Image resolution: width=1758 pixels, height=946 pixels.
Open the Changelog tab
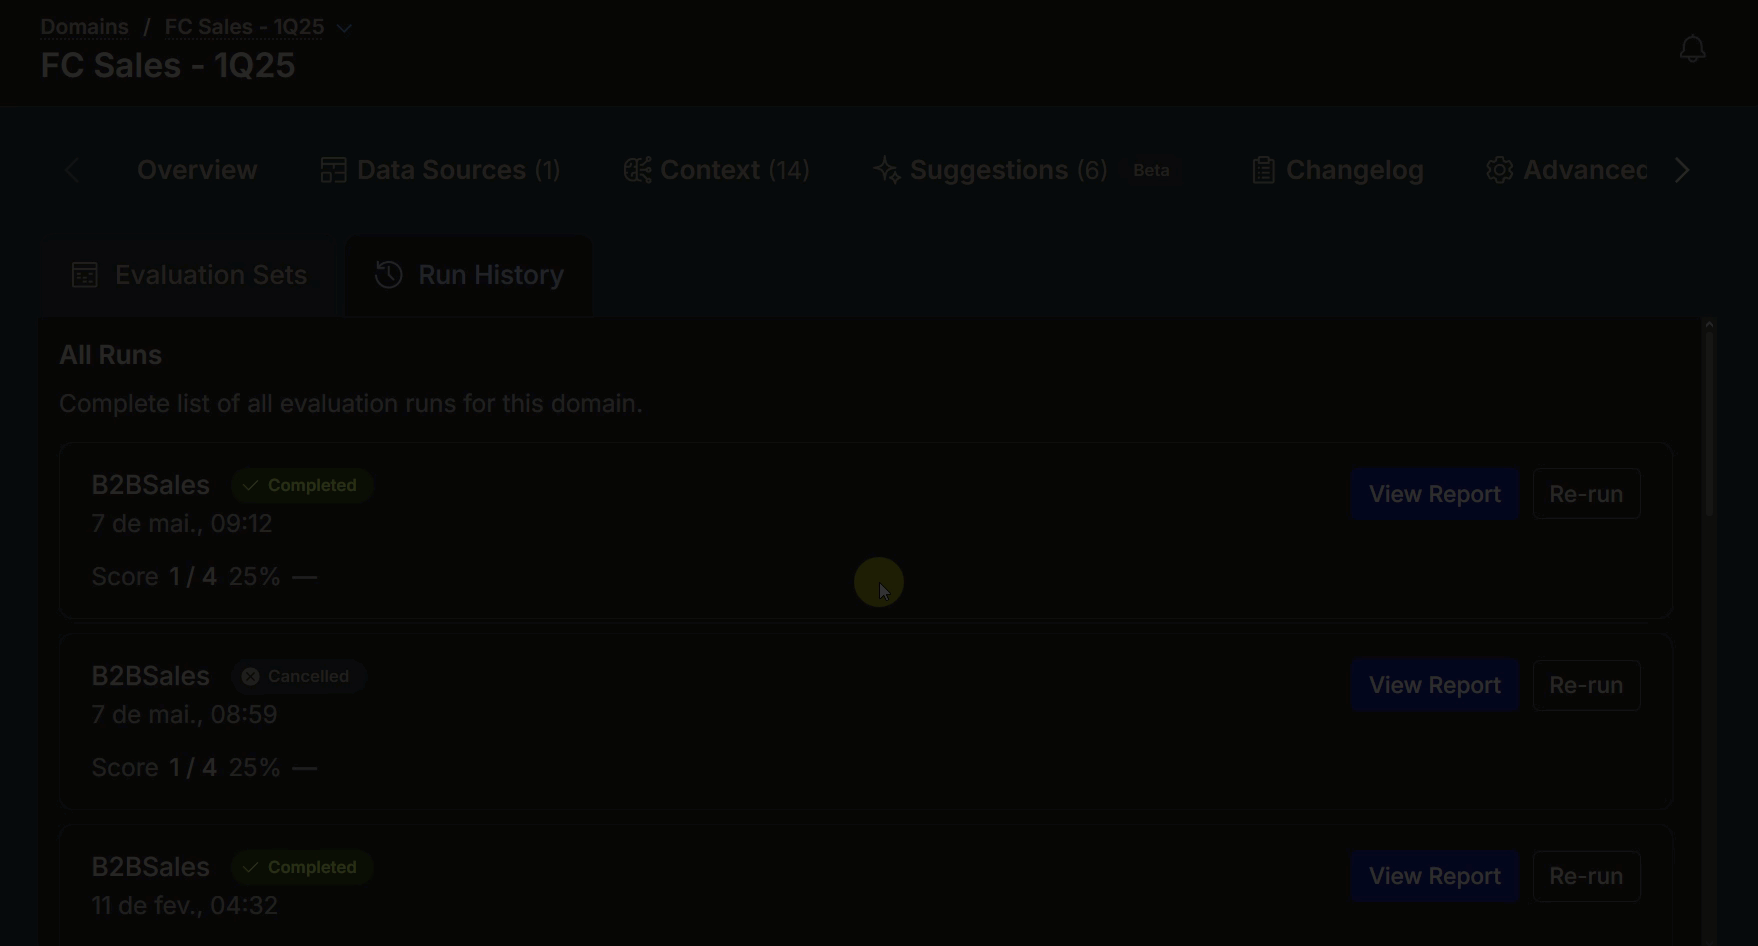coord(1337,170)
